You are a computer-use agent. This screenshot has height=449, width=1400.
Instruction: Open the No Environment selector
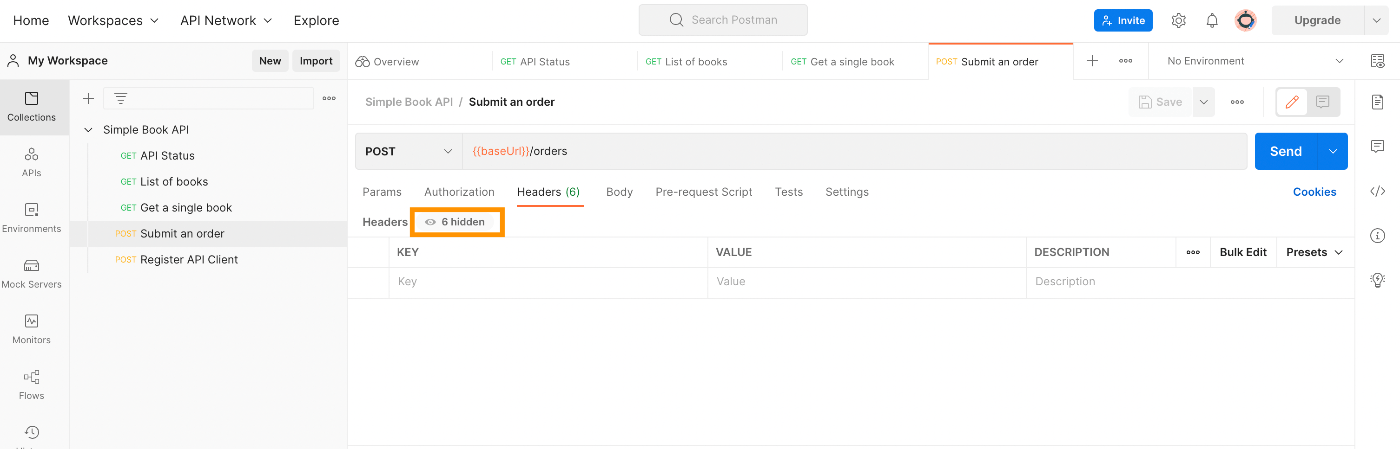(1255, 61)
